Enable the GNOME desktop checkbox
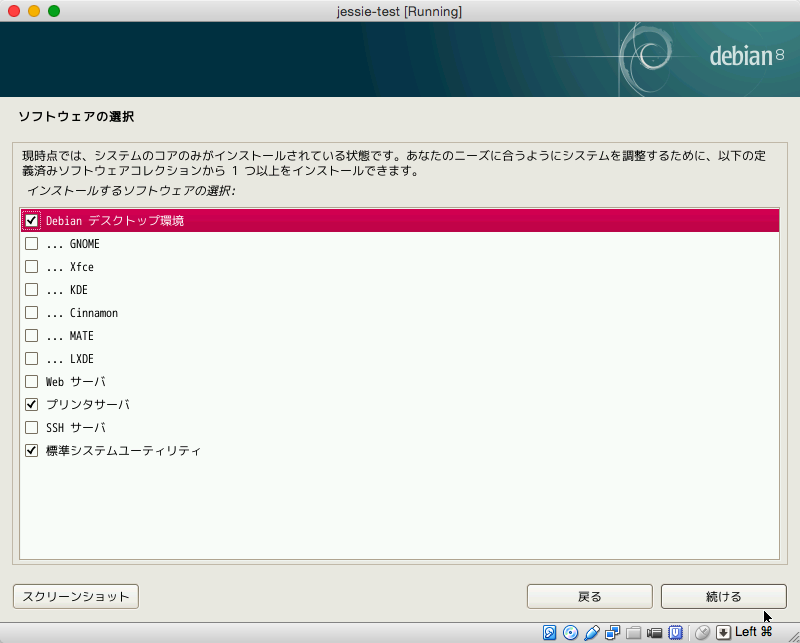The height and width of the screenshot is (643, 800). click(32, 243)
